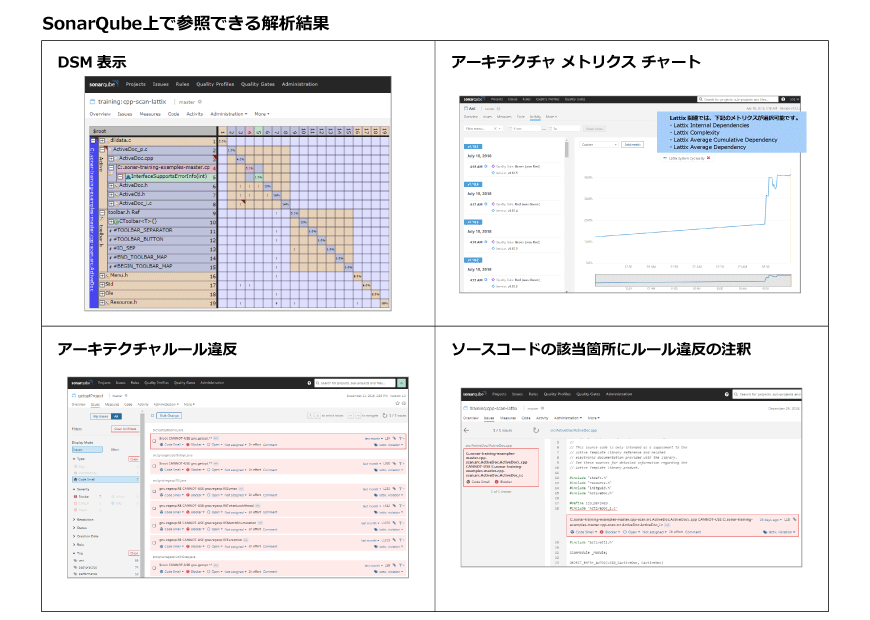
Task: Expand Resource.h row in DSM tree
Action: click(x=102, y=303)
